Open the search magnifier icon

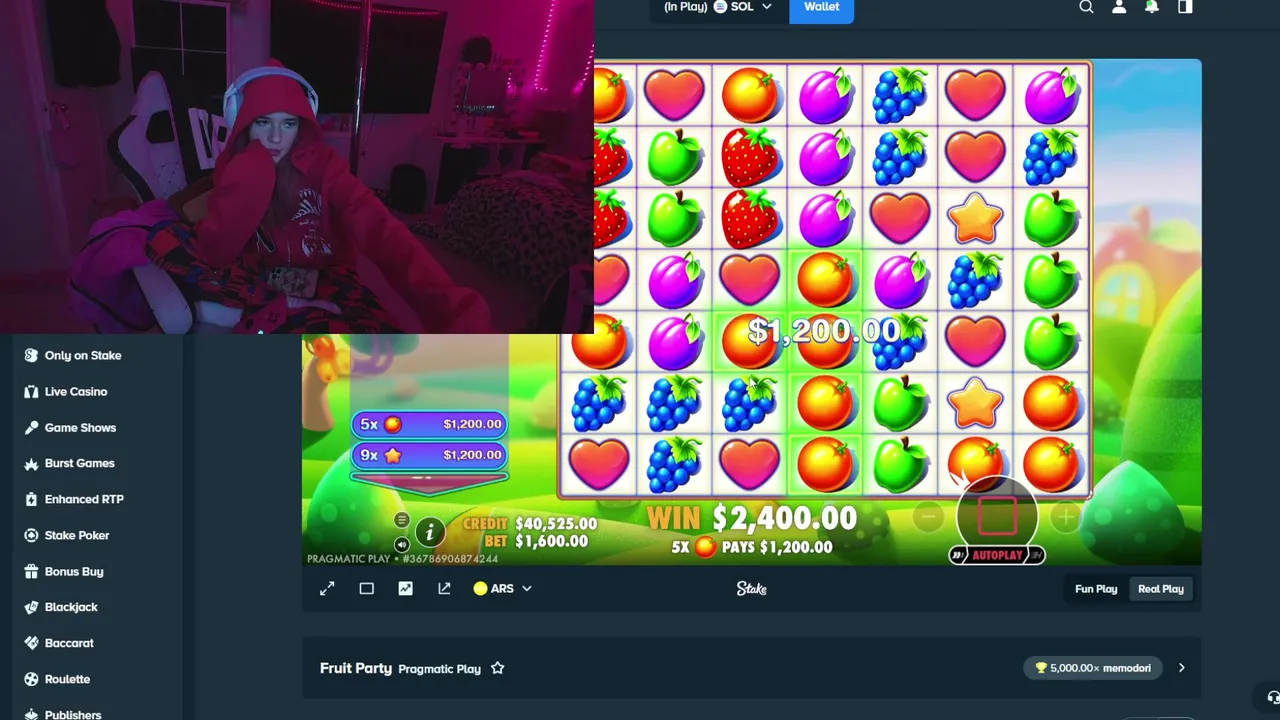coord(1086,7)
